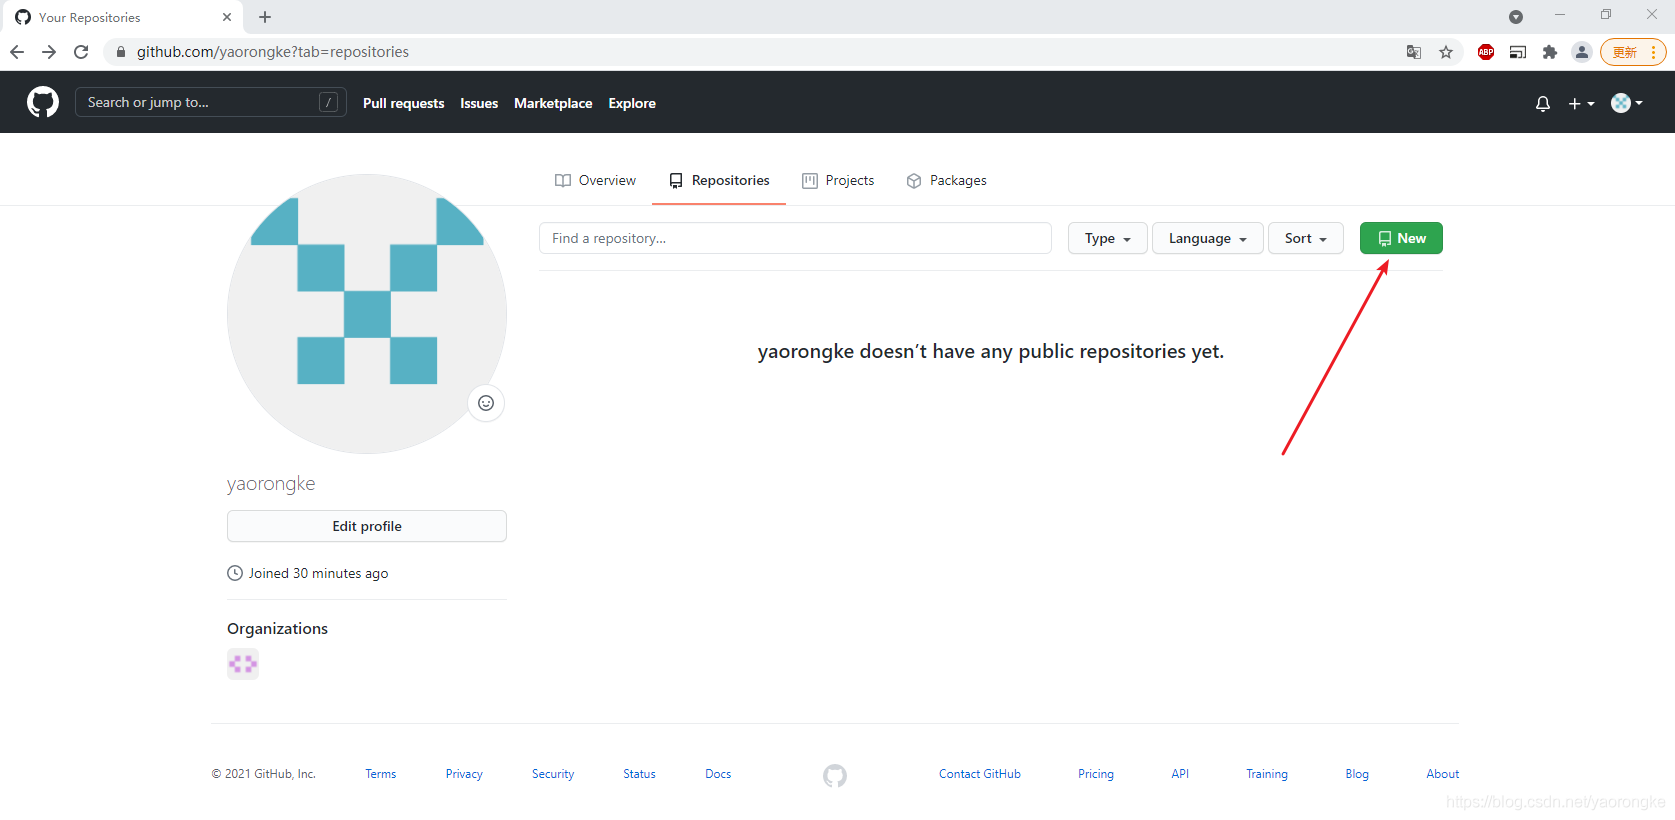
Task: Click the Edit profile button
Action: pos(367,526)
